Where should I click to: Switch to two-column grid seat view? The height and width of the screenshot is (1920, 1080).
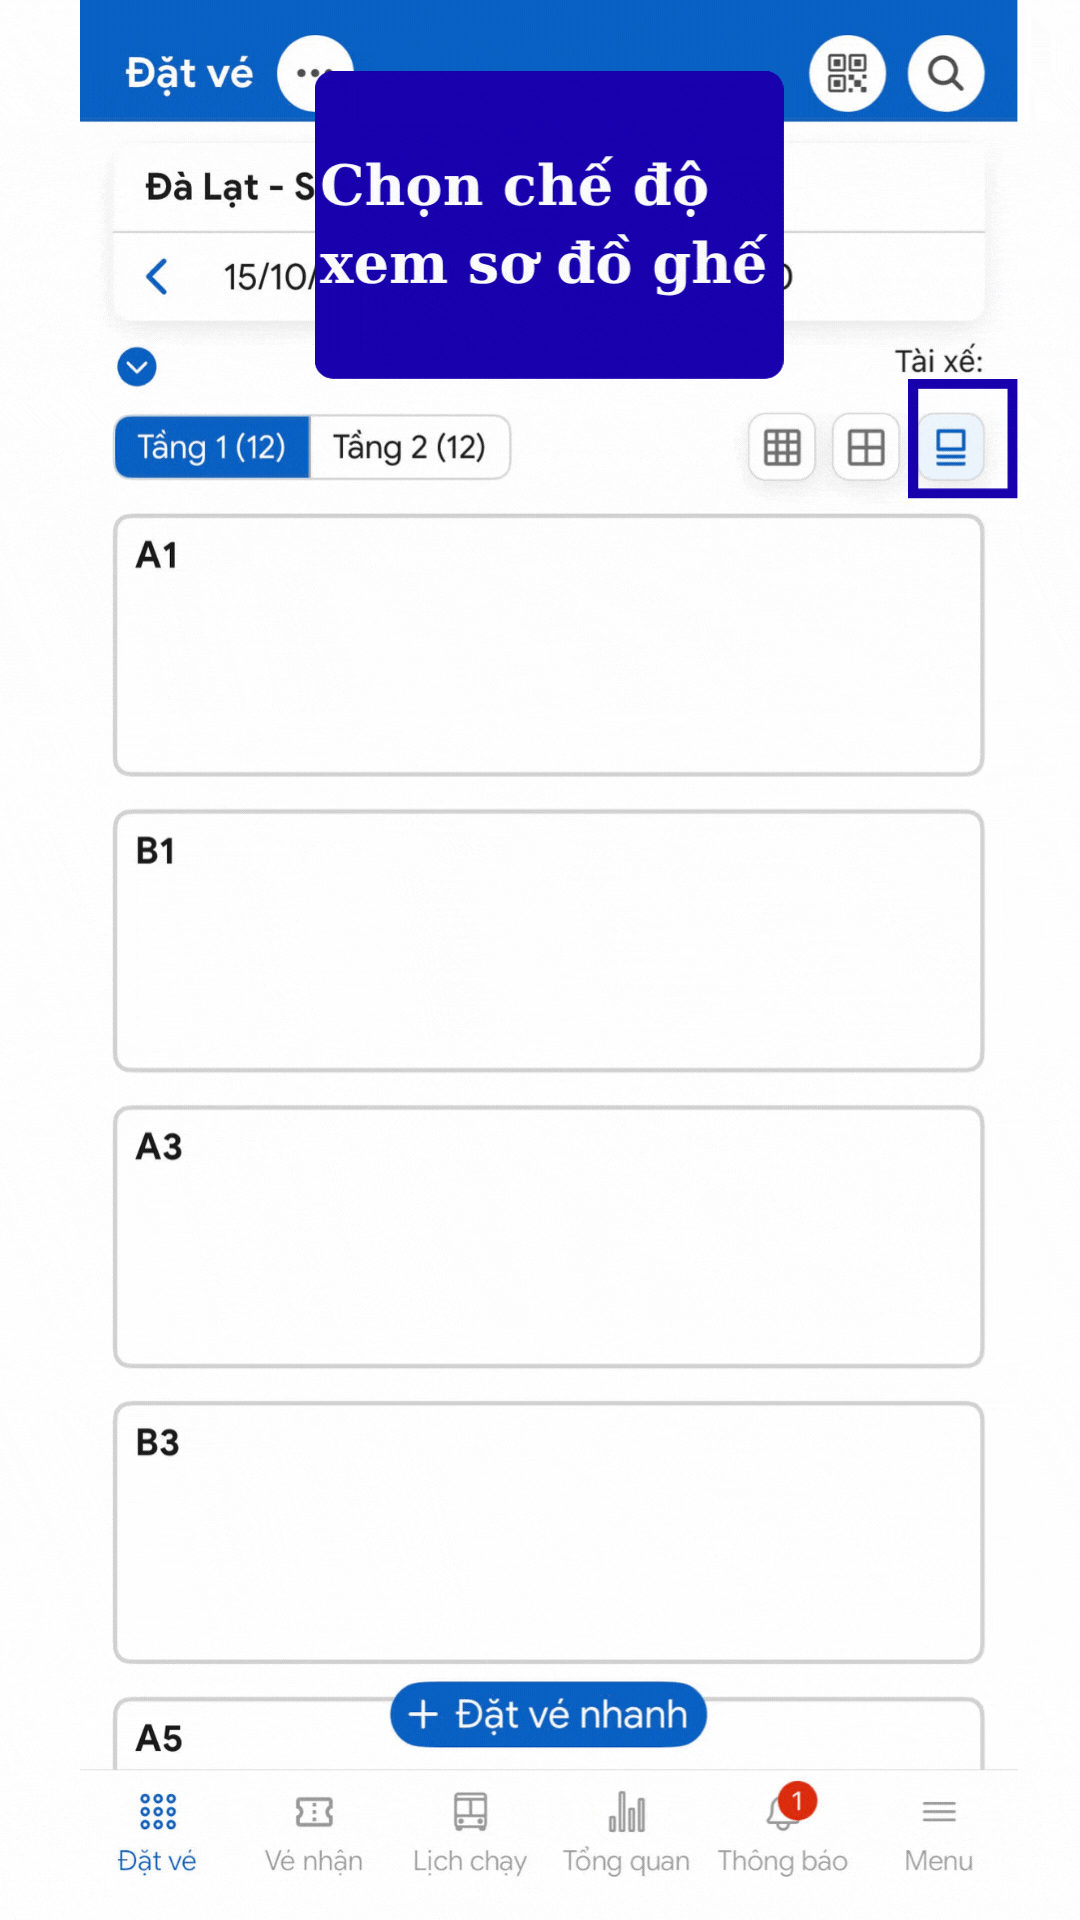click(866, 447)
